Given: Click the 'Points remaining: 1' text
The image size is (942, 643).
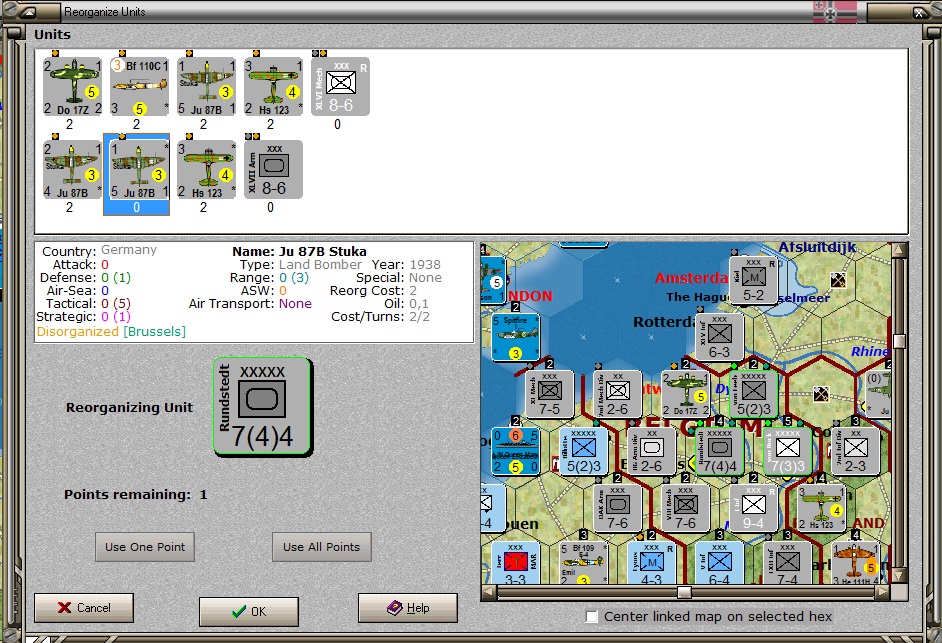Looking at the screenshot, I should (136, 495).
